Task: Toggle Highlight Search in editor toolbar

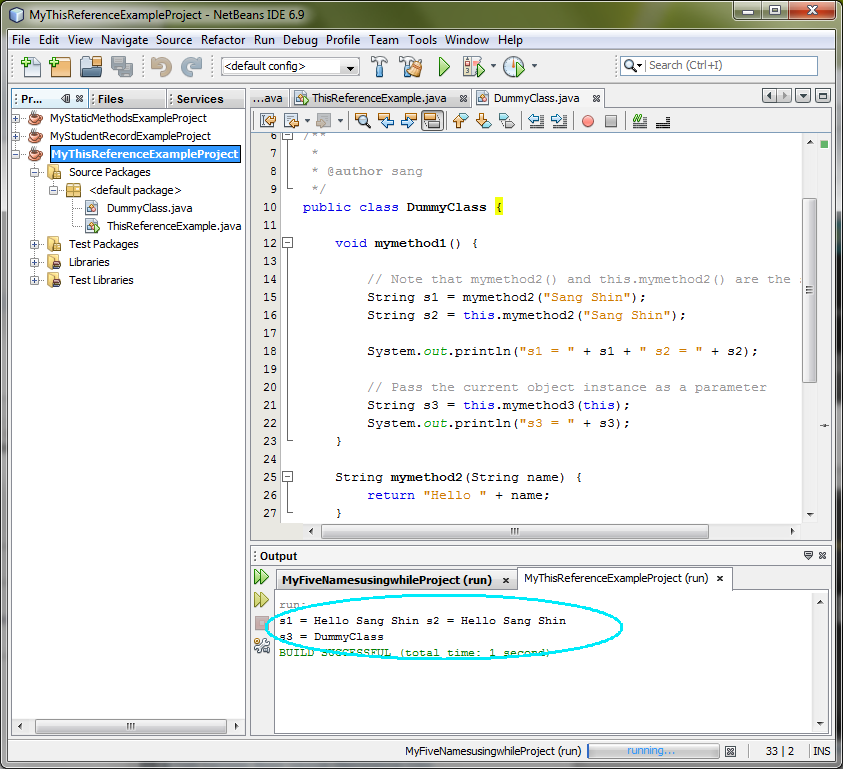Action: [432, 121]
